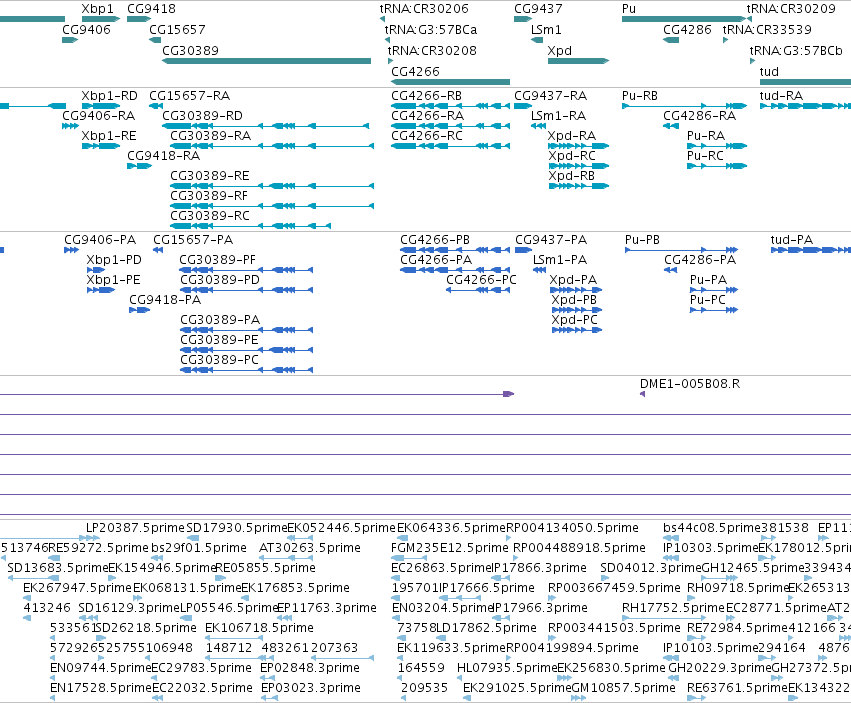Click the Xpd-RB transcript label
Image resolution: width=851 pixels, height=703 pixels.
coord(571,176)
